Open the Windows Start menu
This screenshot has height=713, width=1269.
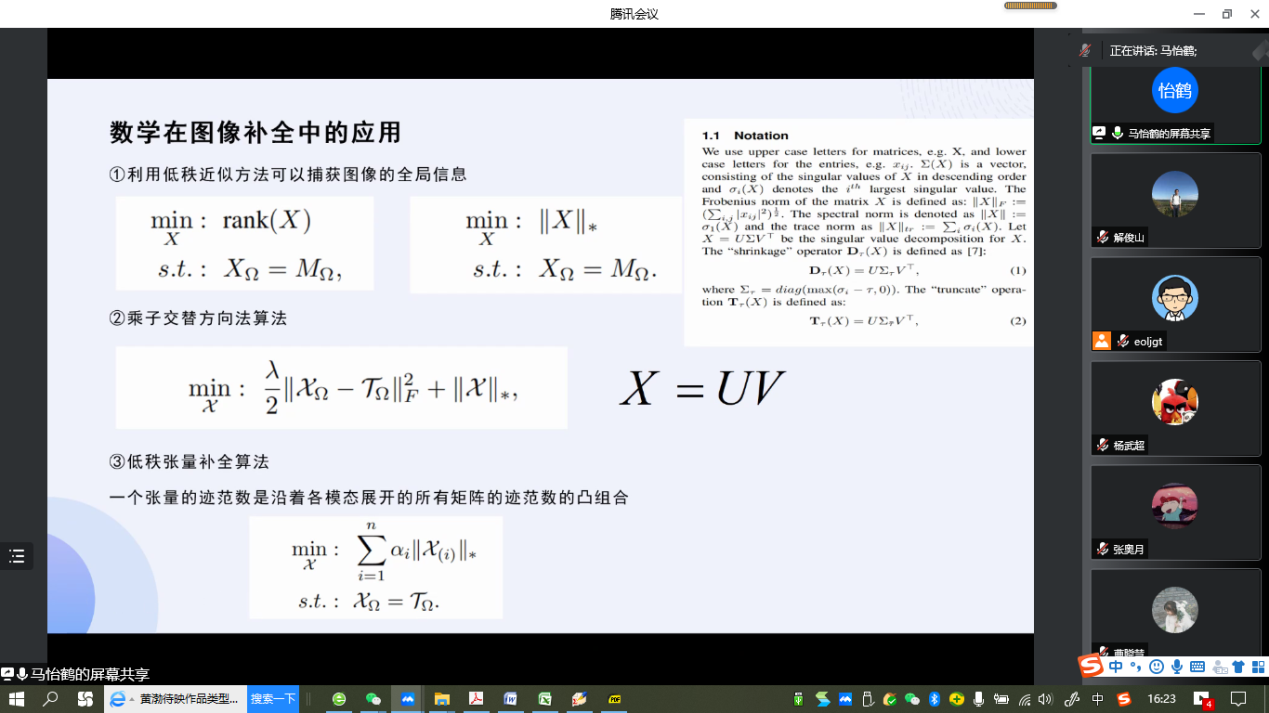(16, 699)
